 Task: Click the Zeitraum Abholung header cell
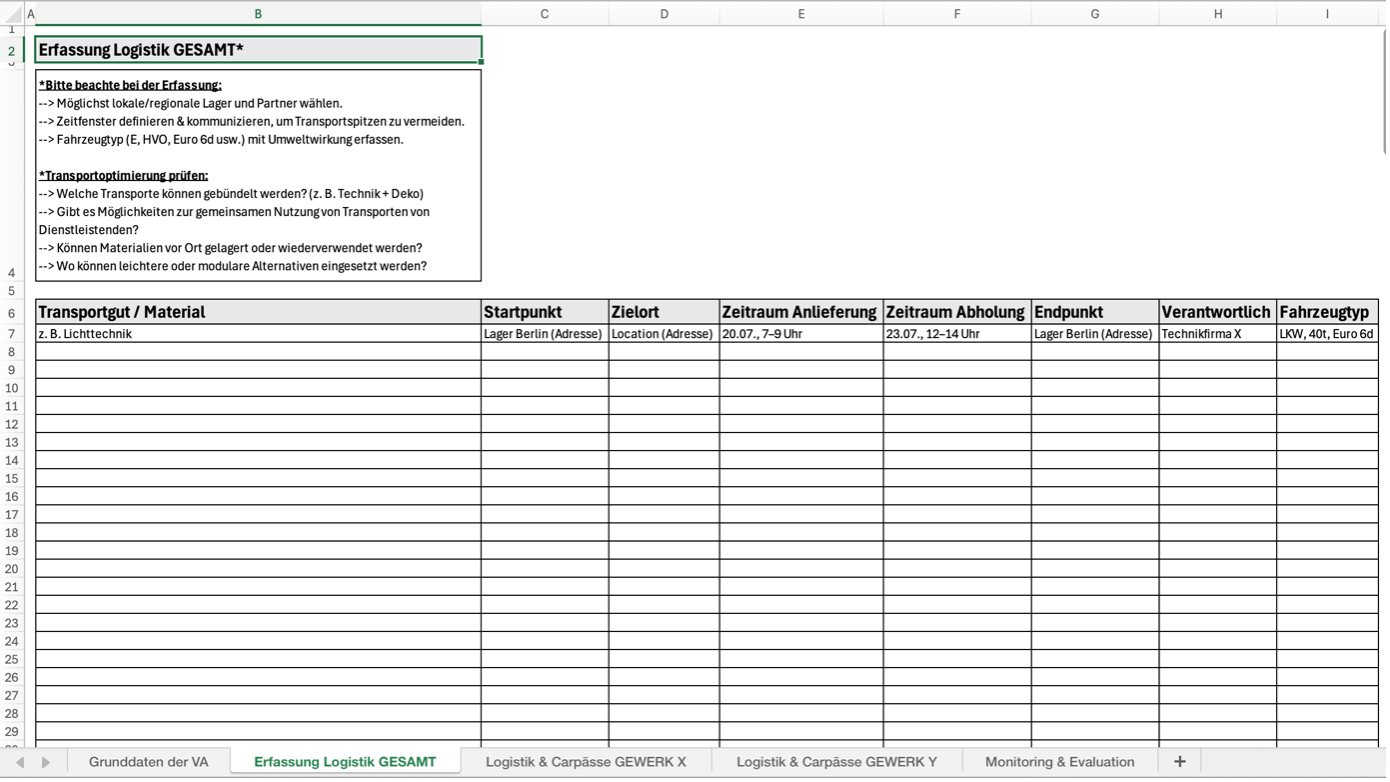pos(957,312)
